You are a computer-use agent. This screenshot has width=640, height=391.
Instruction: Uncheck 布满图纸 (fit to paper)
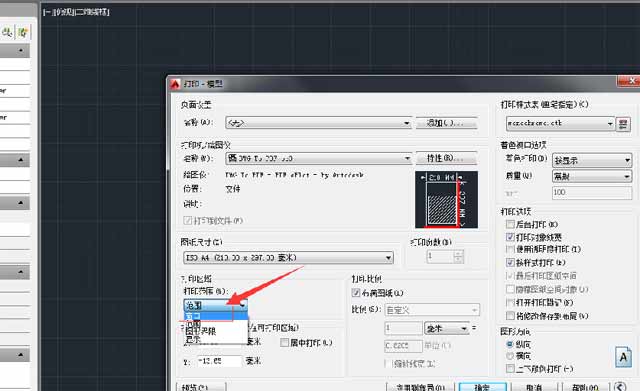coord(356,293)
